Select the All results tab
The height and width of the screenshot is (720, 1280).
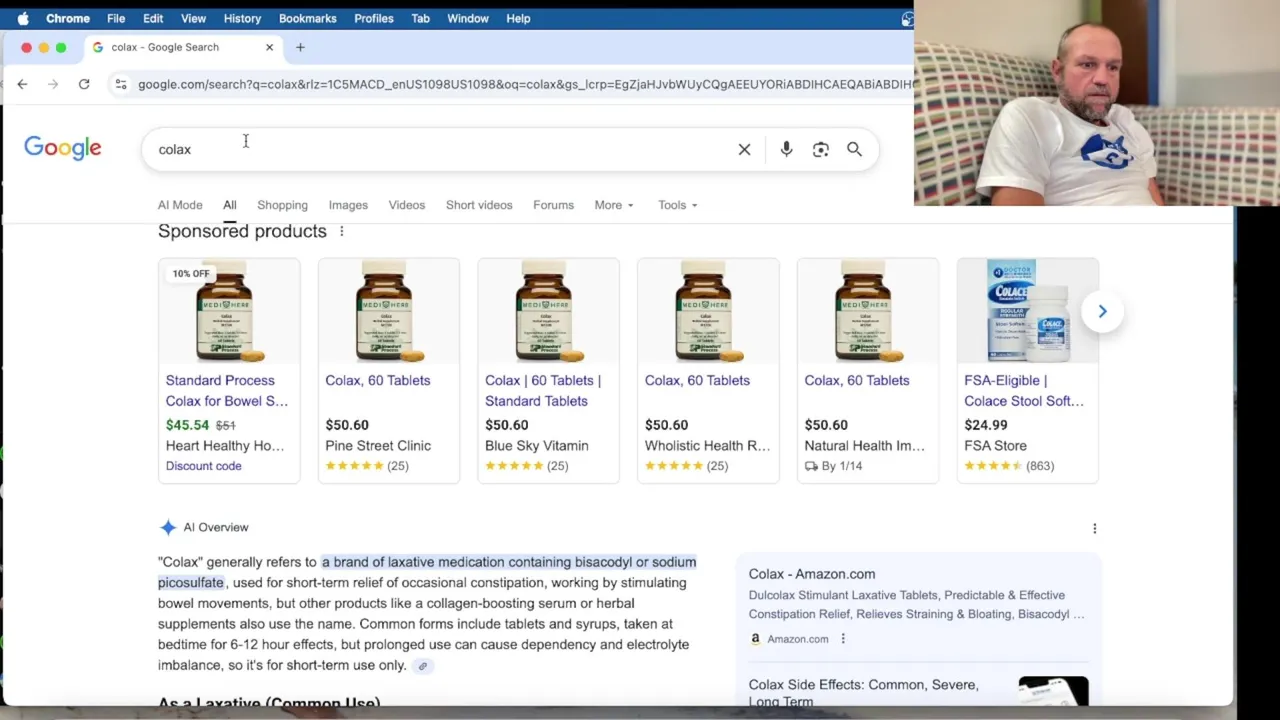coord(230,205)
